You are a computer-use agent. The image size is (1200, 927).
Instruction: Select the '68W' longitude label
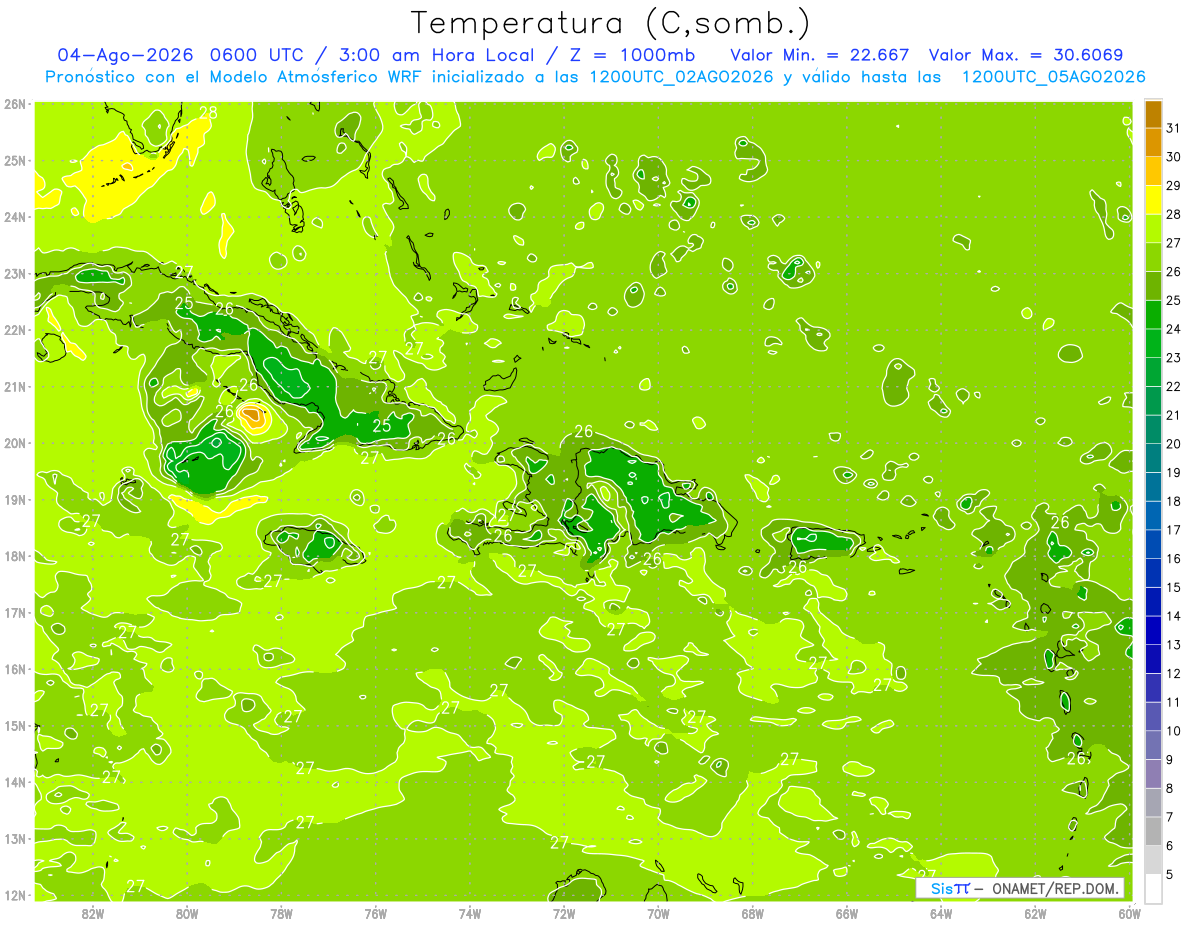753,913
